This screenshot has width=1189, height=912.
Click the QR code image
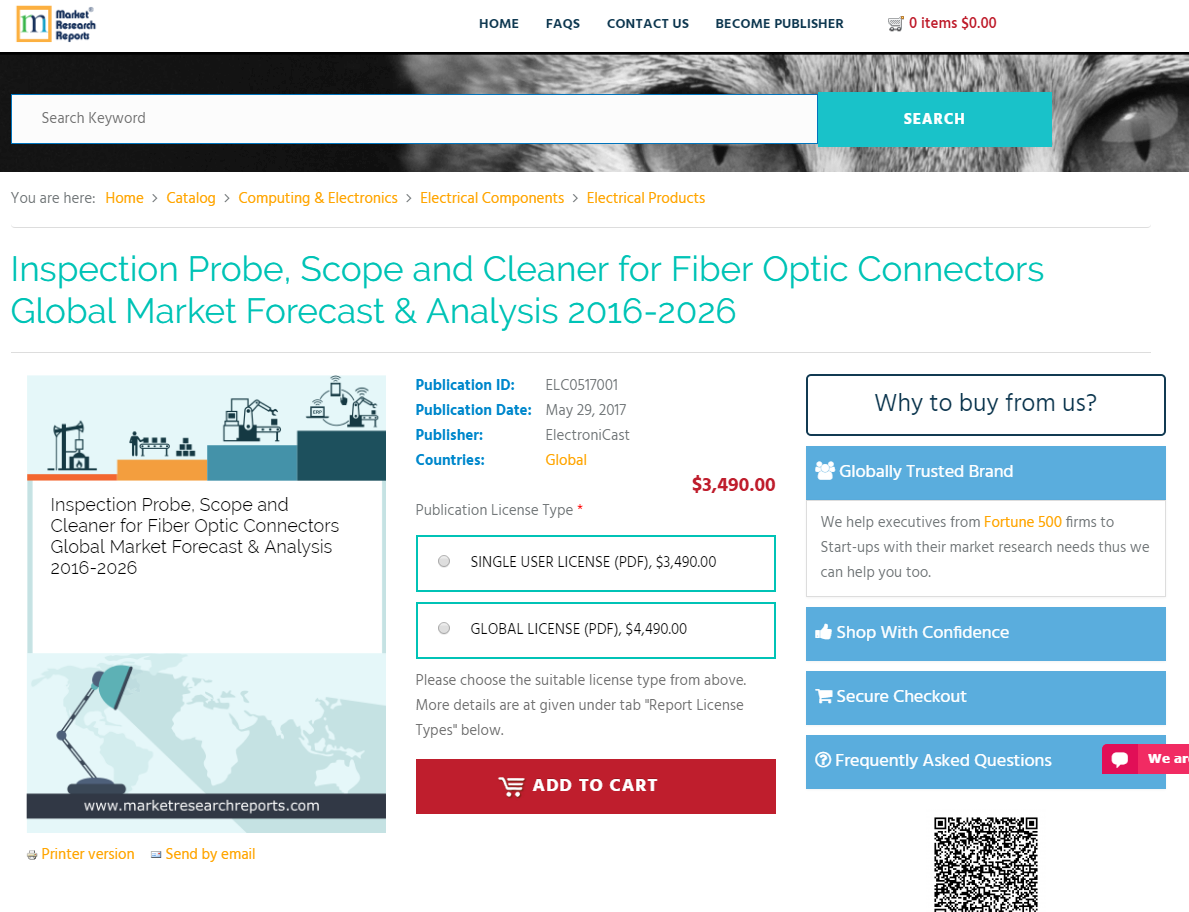coord(985,864)
